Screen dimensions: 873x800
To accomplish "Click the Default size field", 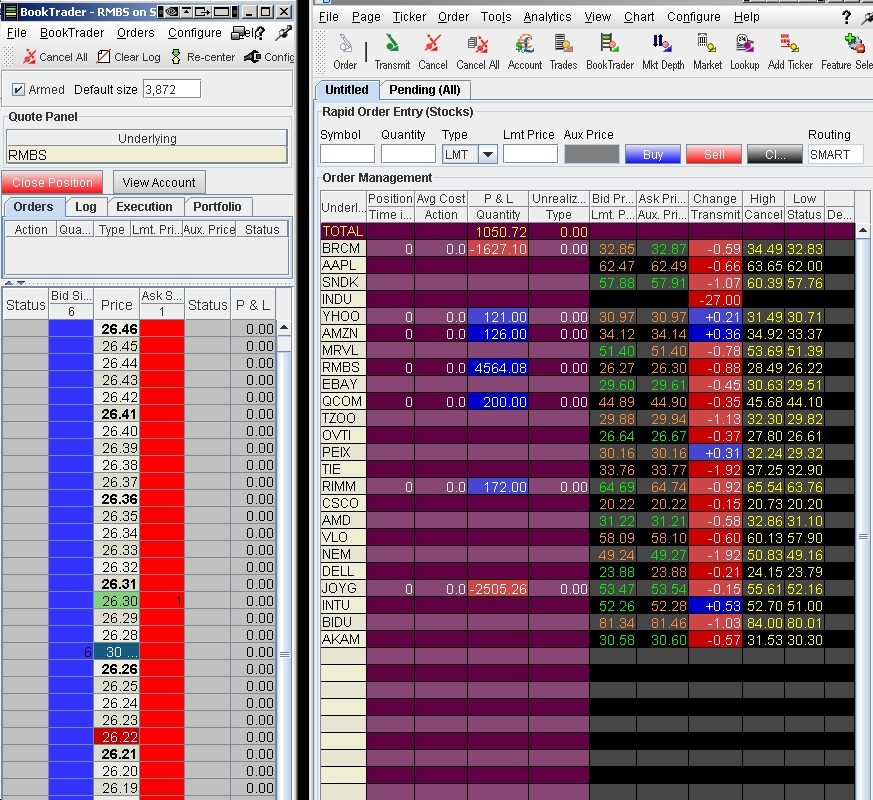I will (x=171, y=89).
